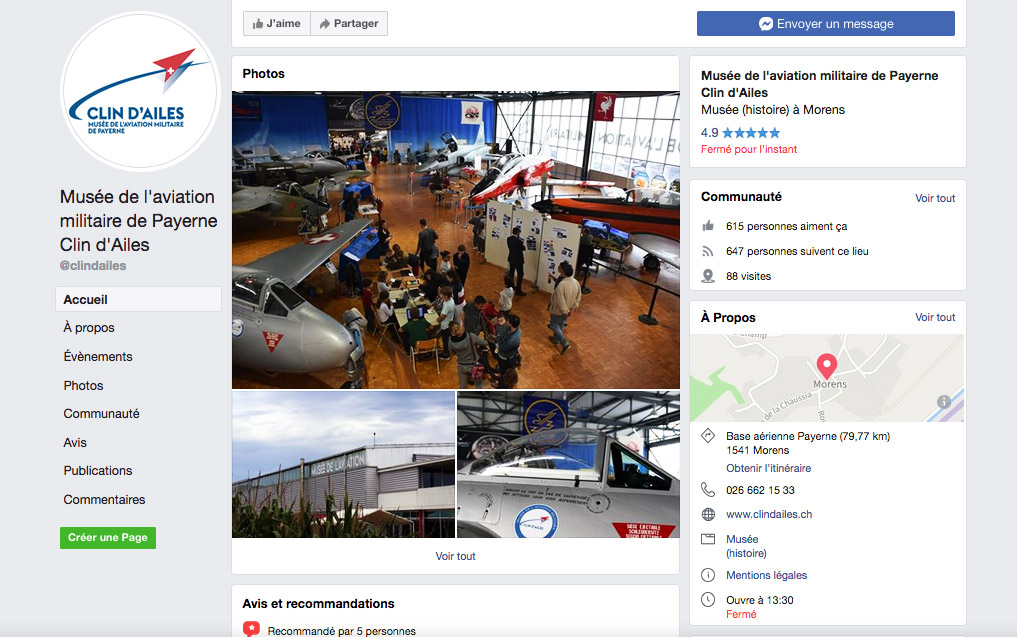
Task: Click the 'Base aérienne Payerne (79,77 km)' address
Action: coord(808,437)
